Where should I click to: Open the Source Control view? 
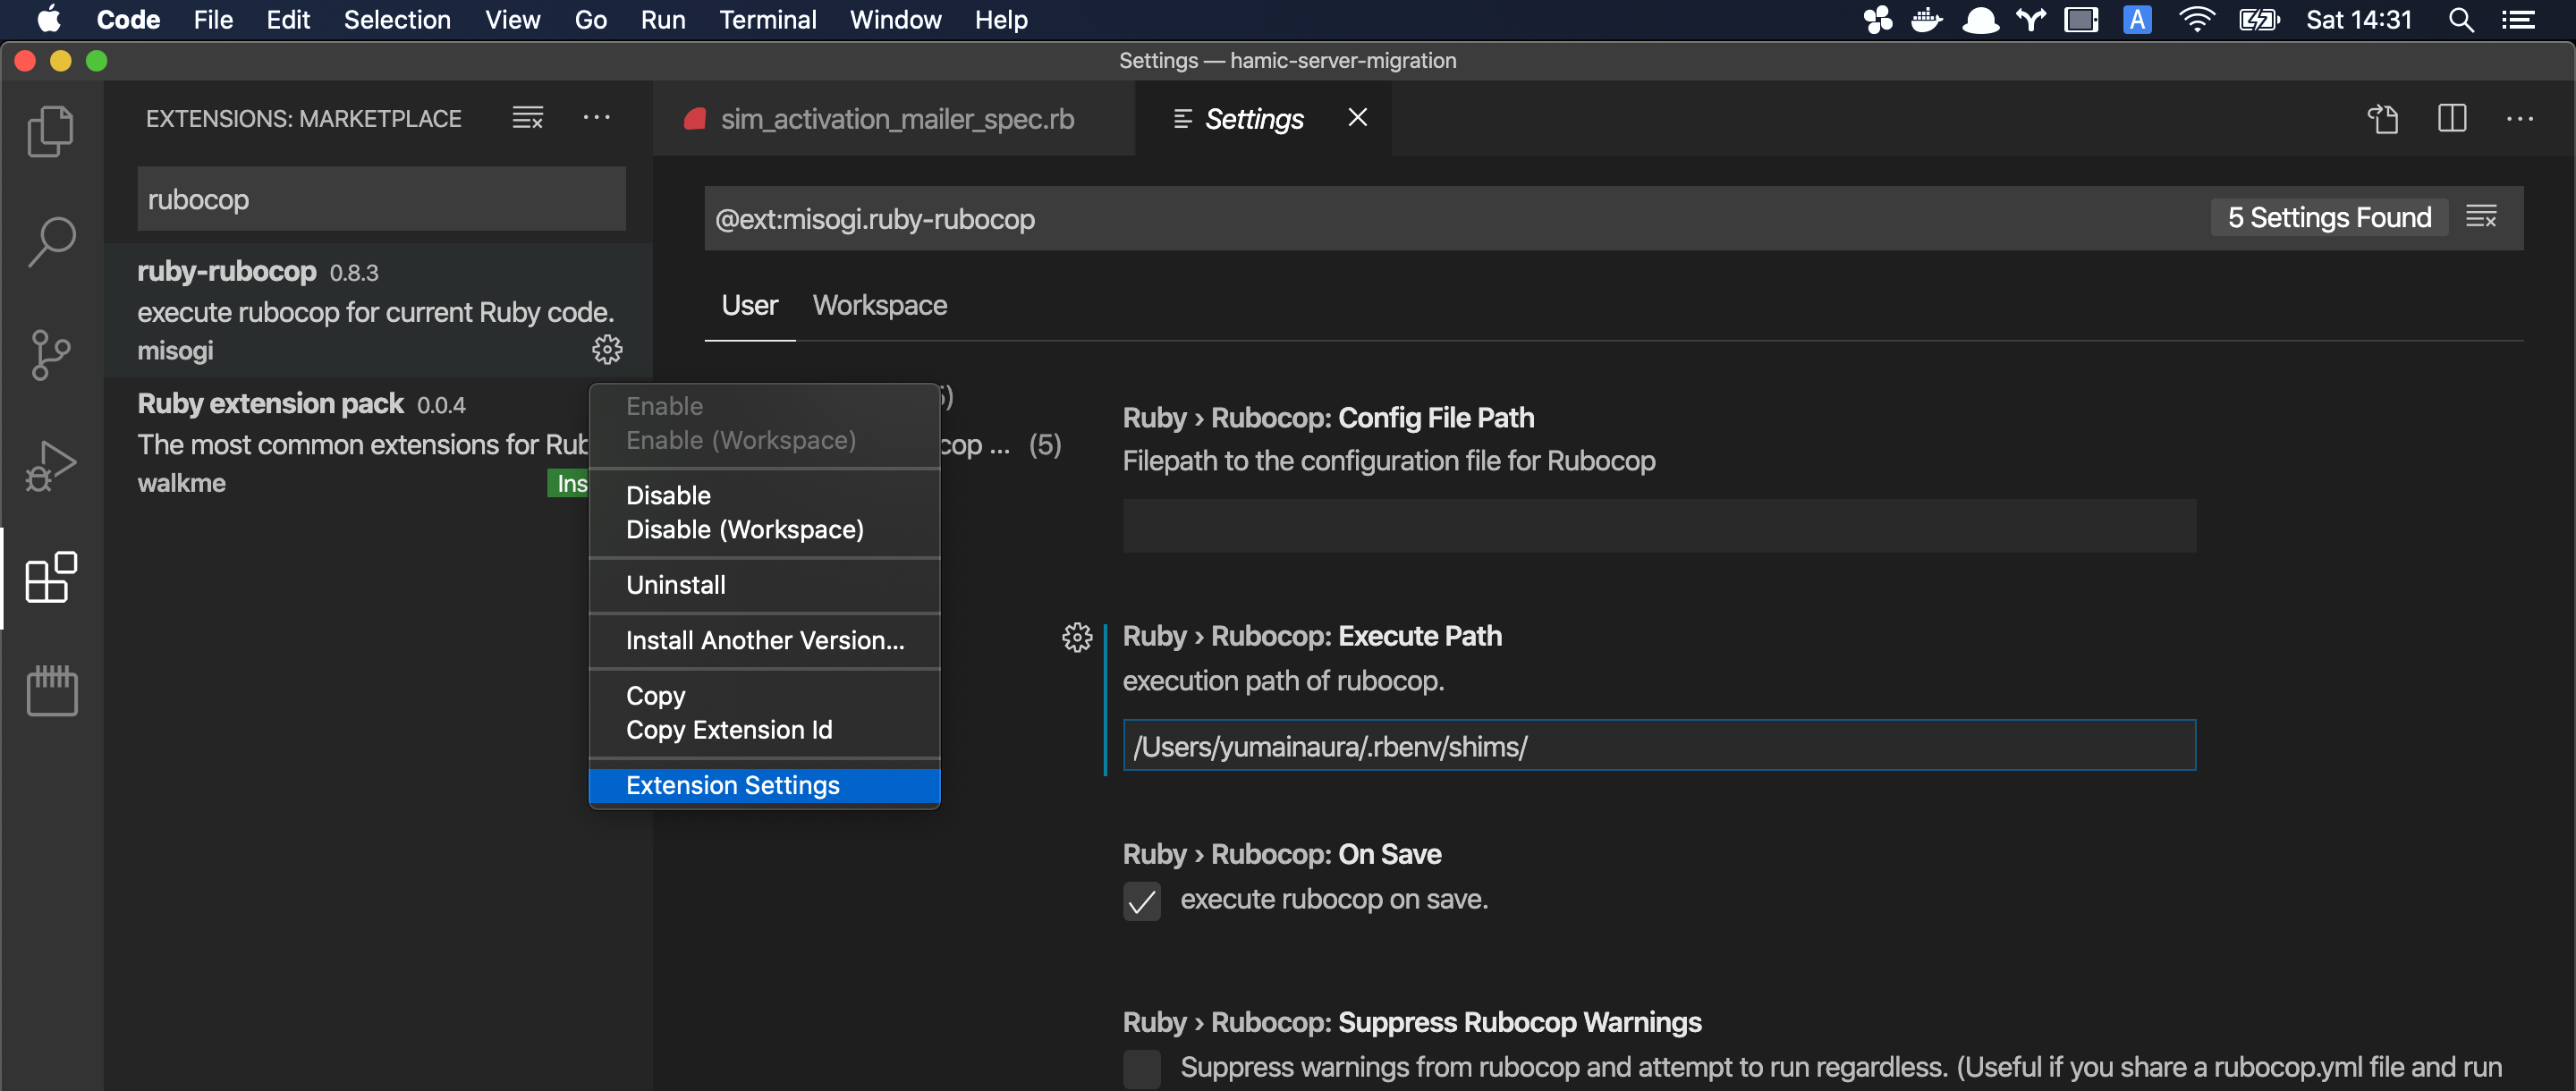(x=51, y=355)
